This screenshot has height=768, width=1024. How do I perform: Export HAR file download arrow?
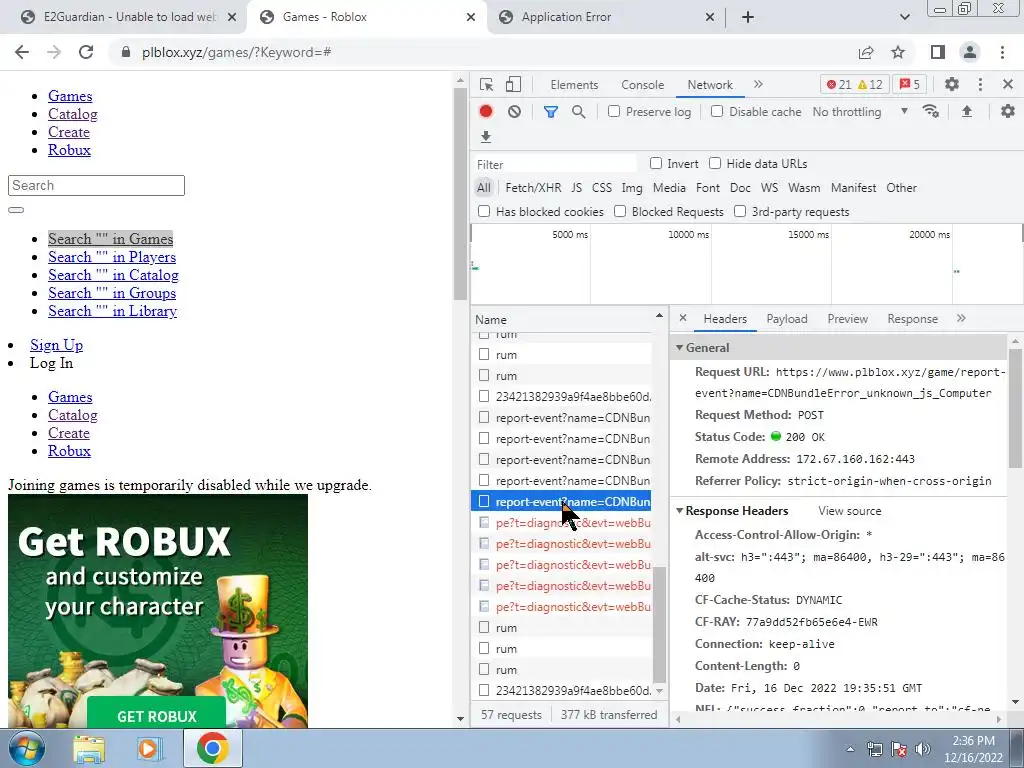pyautogui.click(x=485, y=137)
